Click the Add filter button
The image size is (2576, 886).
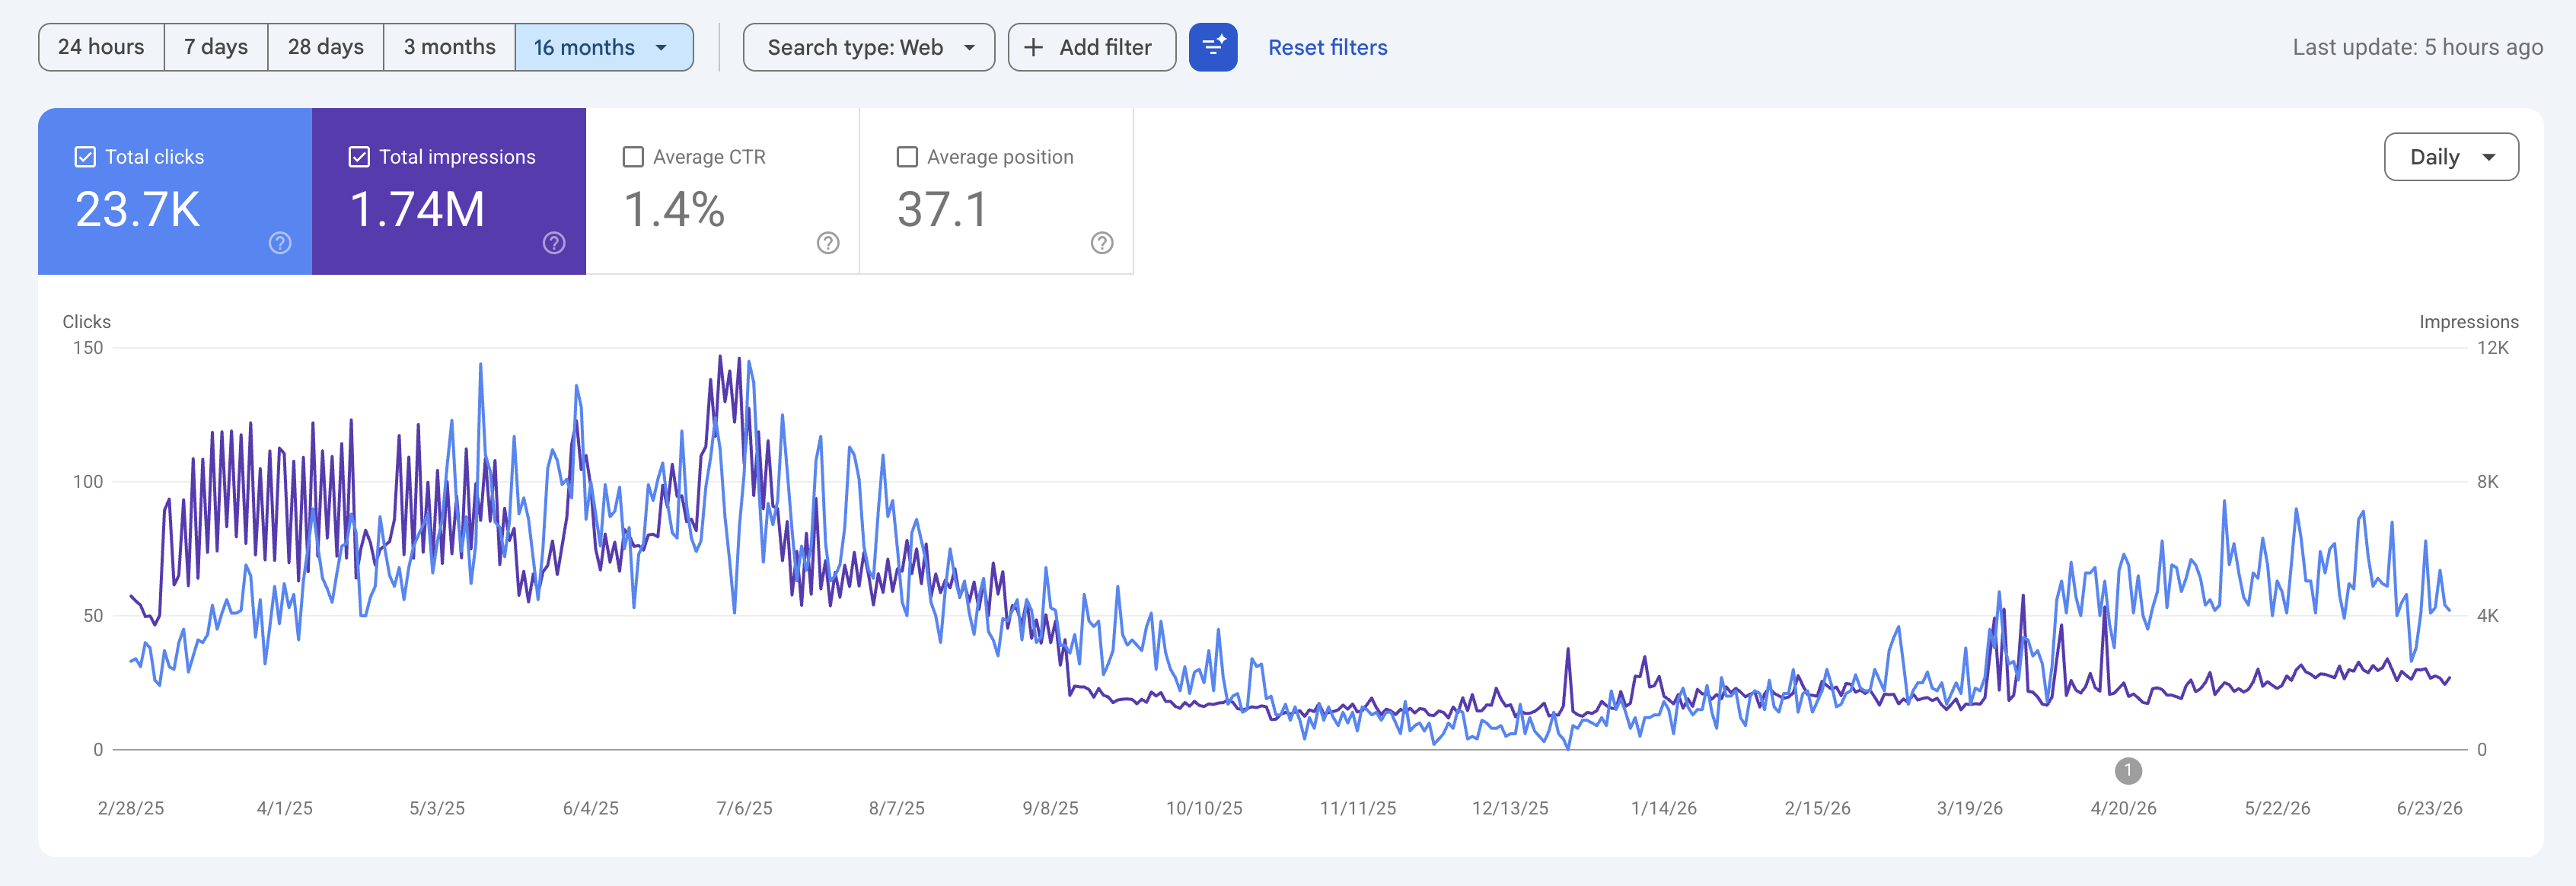click(1092, 47)
